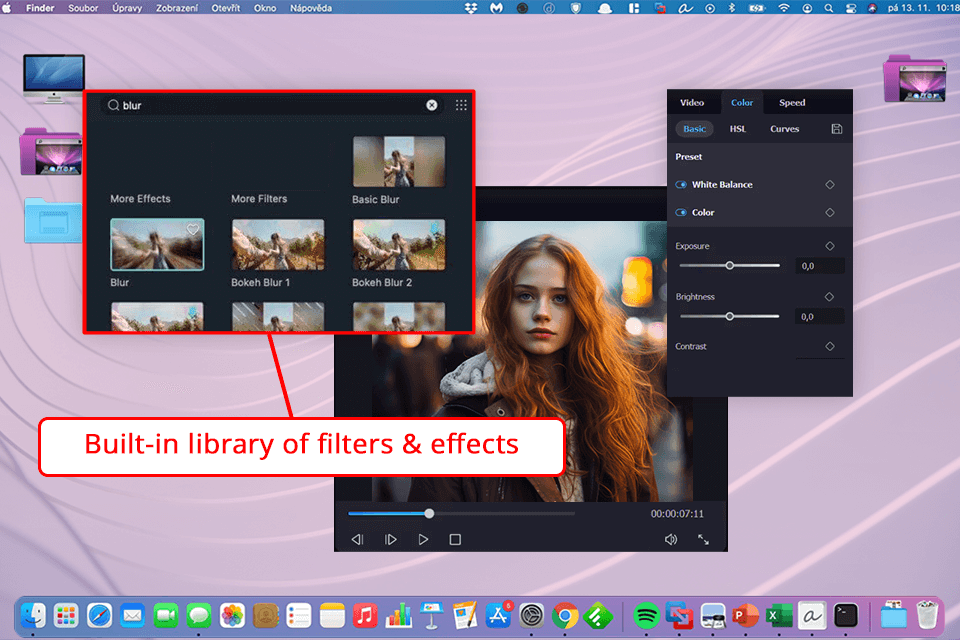Open the Soubor menu
The width and height of the screenshot is (960, 640).
click(83, 8)
